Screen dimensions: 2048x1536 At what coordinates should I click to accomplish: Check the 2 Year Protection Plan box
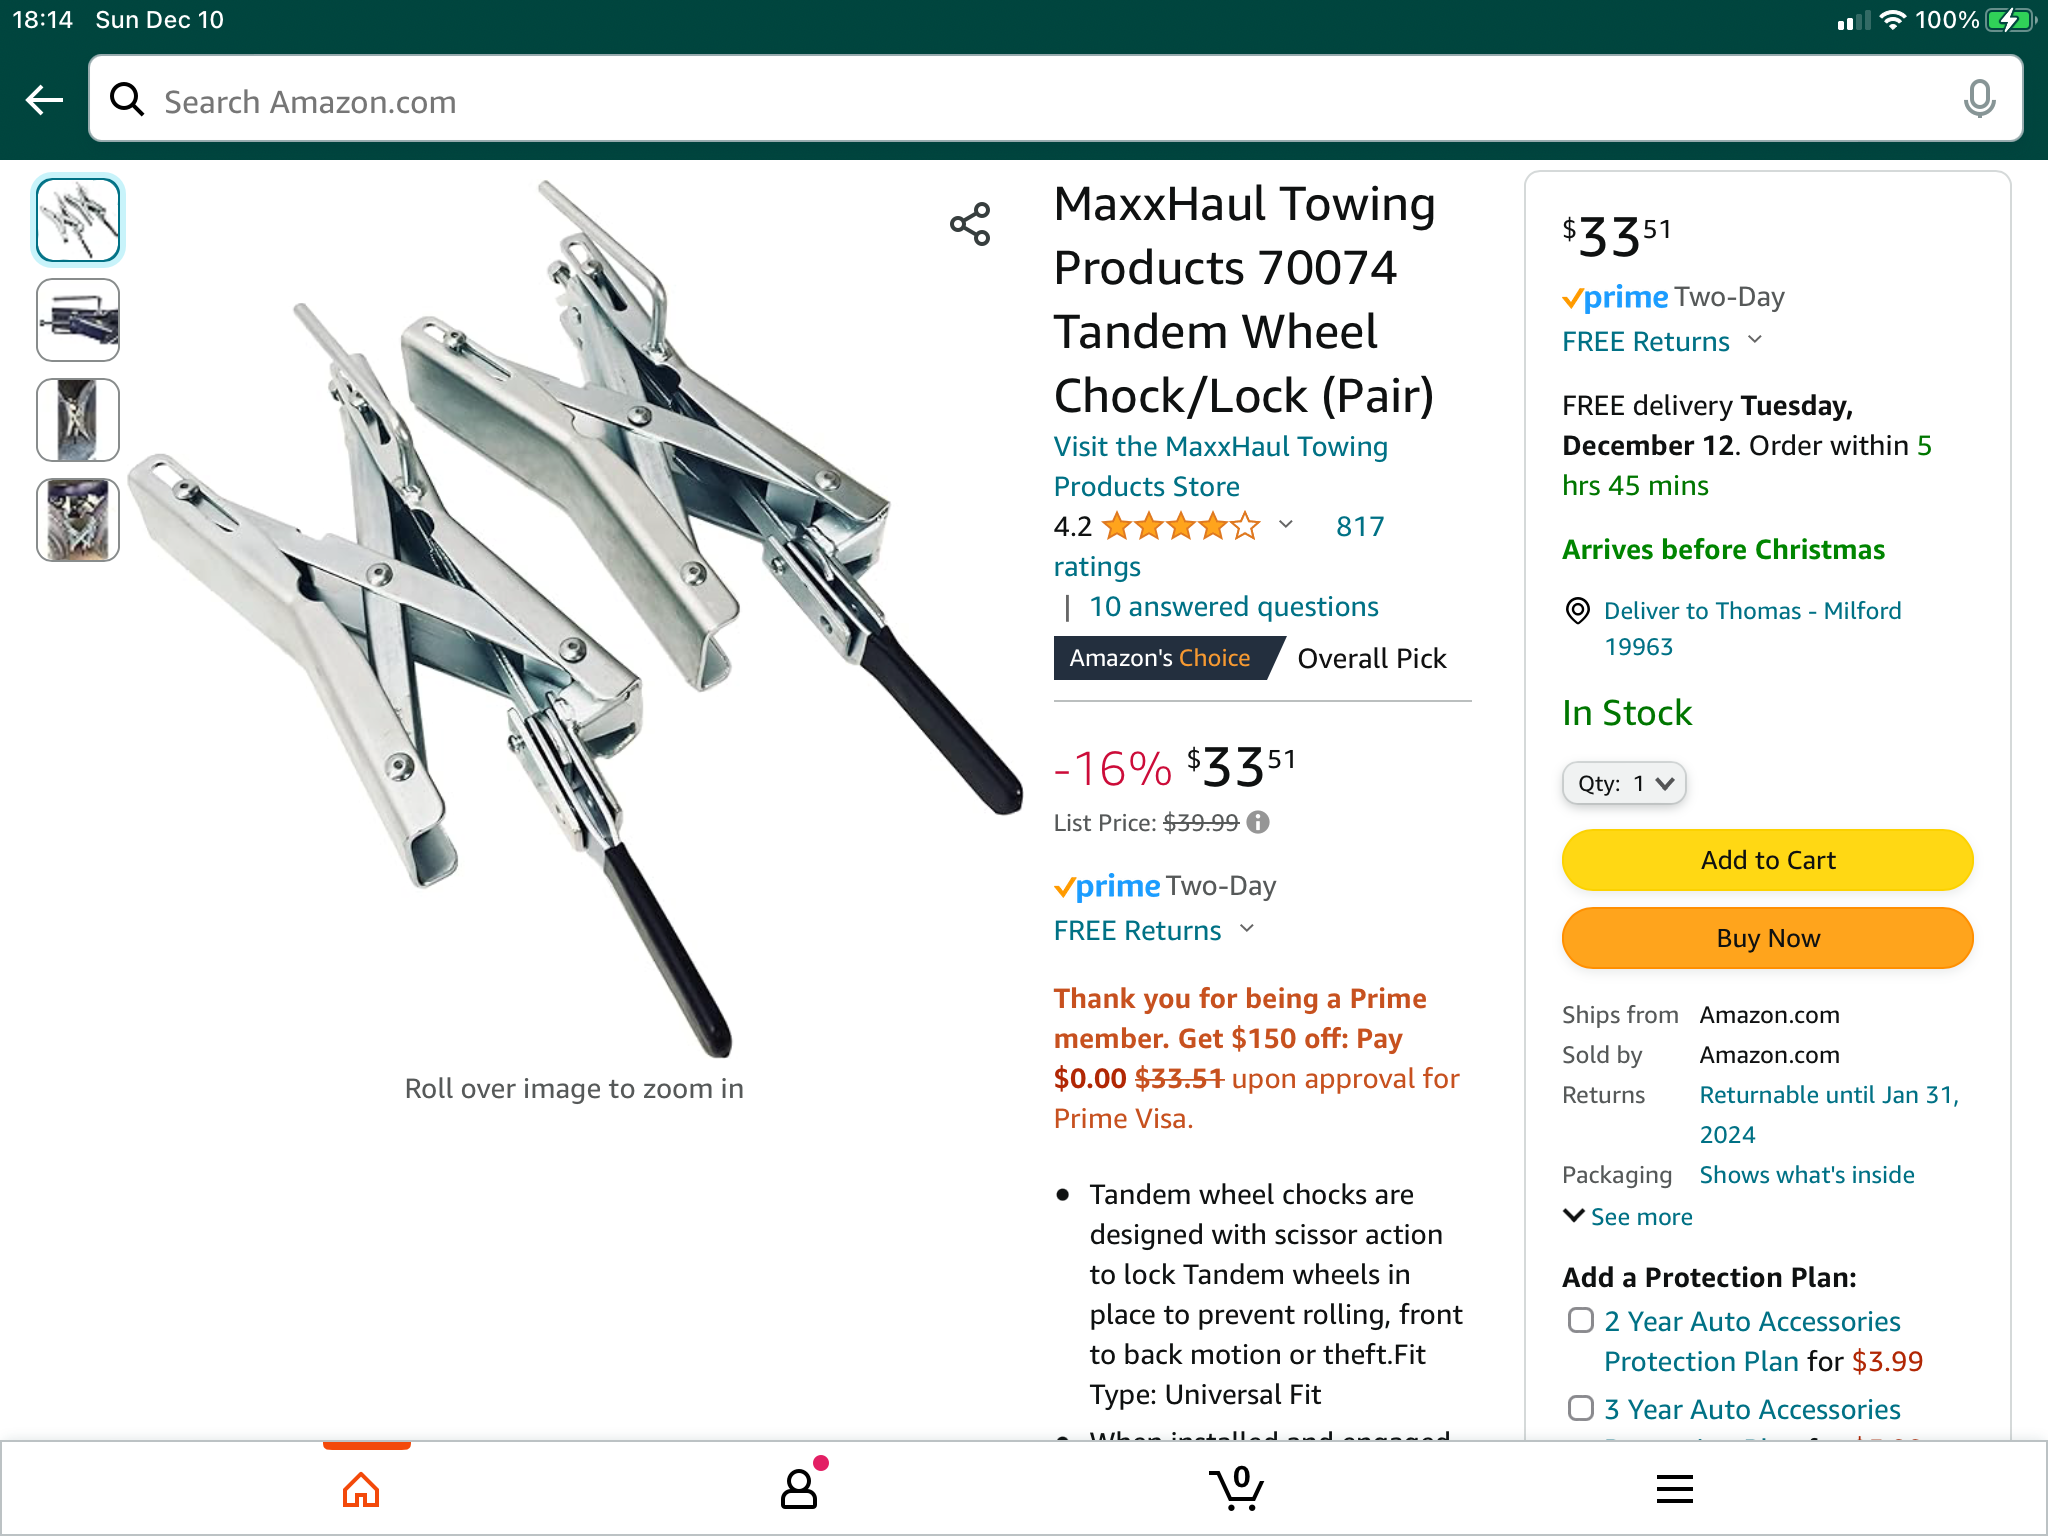pyautogui.click(x=1581, y=1321)
